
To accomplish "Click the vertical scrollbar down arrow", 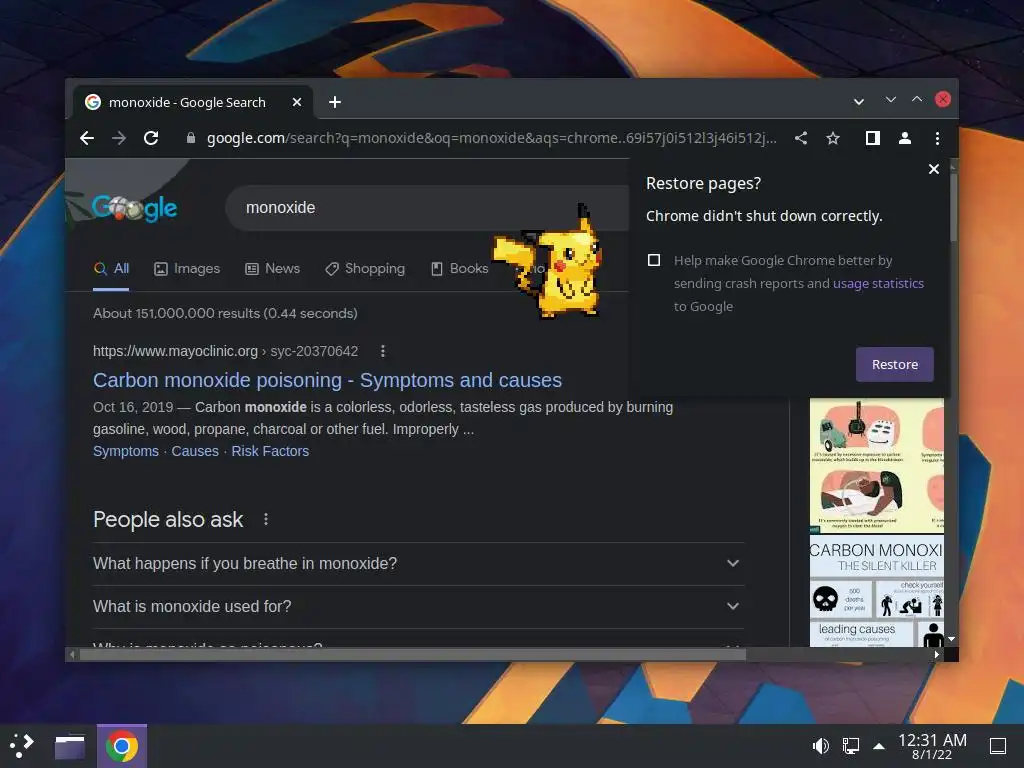I will (952, 639).
